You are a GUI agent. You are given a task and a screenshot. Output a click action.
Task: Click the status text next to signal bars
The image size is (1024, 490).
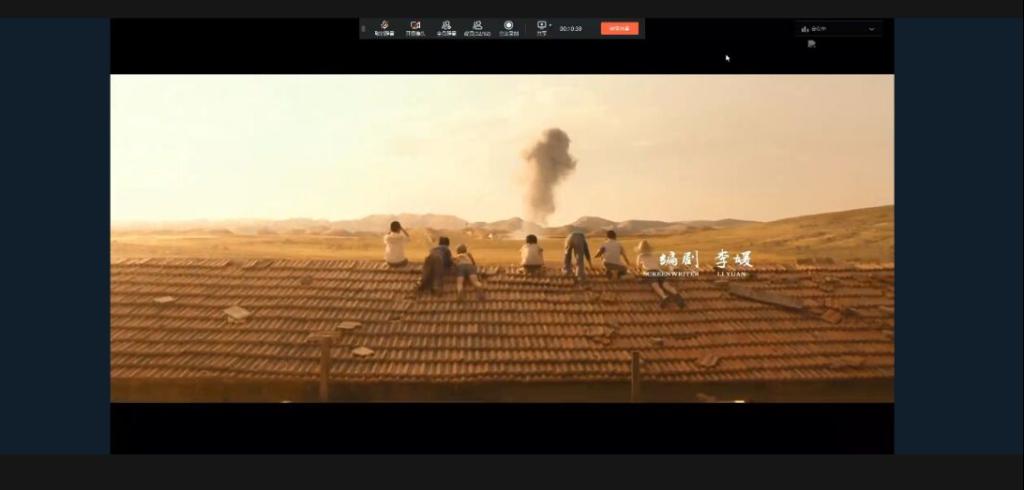(819, 29)
